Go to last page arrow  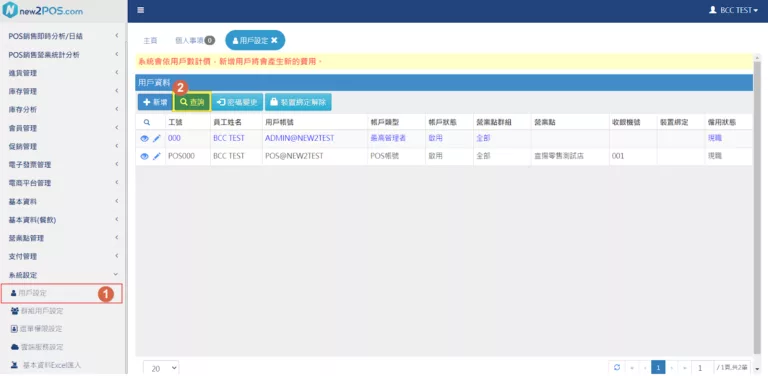[684, 367]
